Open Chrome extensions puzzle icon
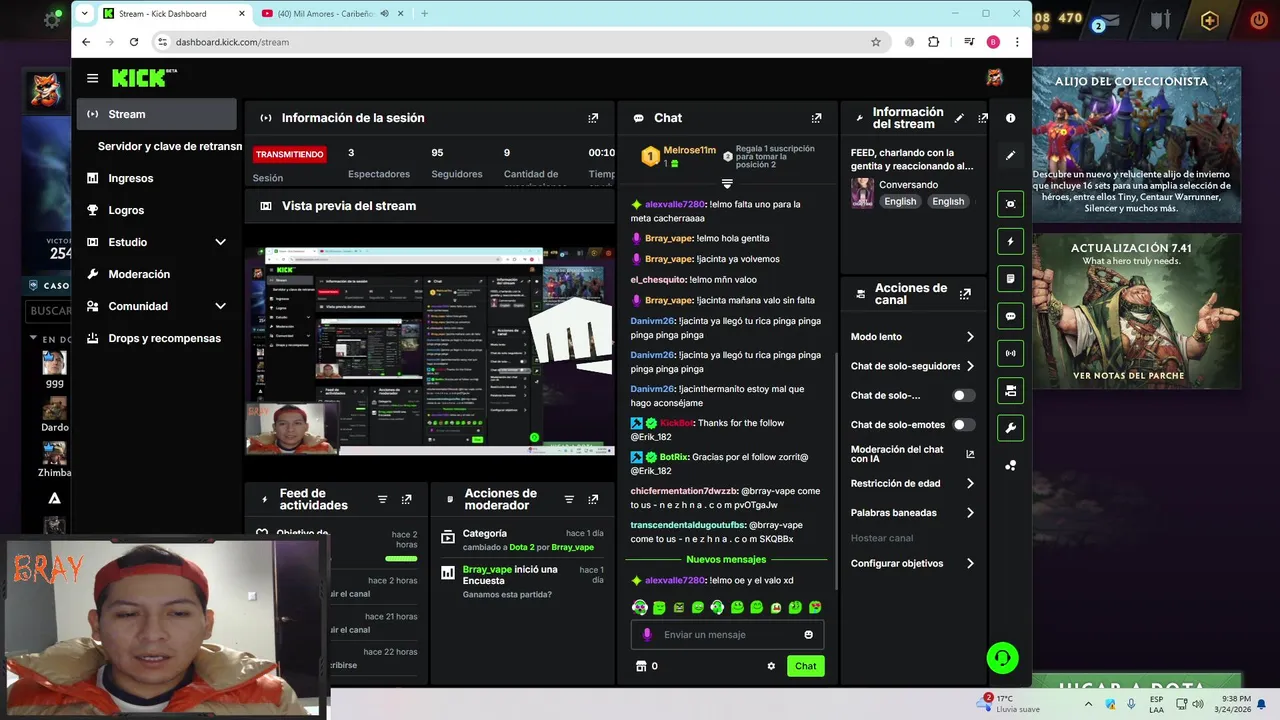 [933, 42]
